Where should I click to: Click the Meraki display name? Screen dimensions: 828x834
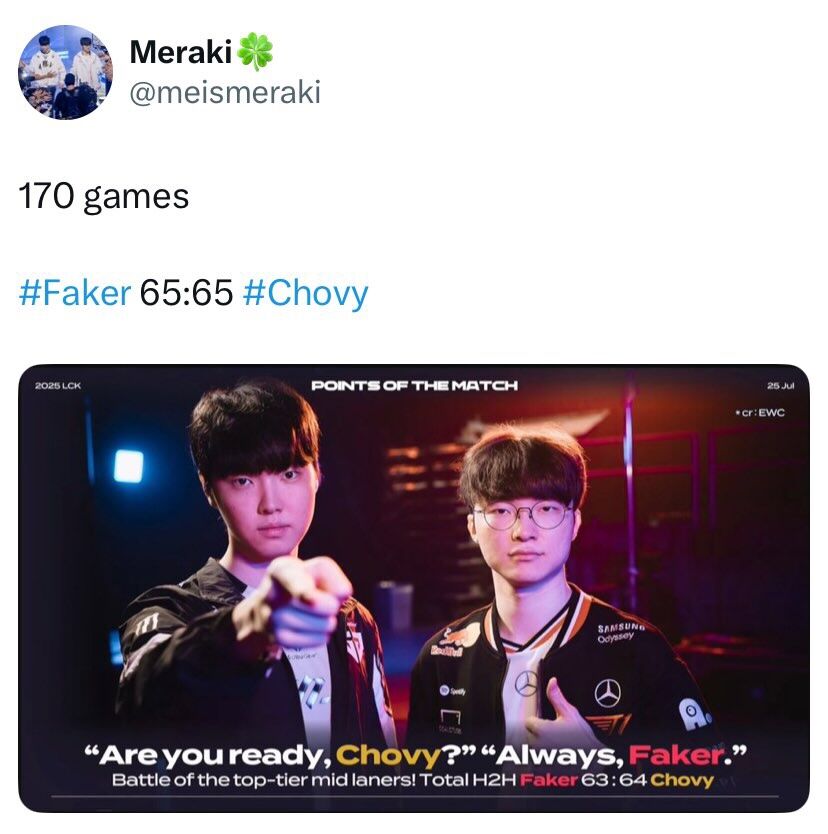pos(181,52)
